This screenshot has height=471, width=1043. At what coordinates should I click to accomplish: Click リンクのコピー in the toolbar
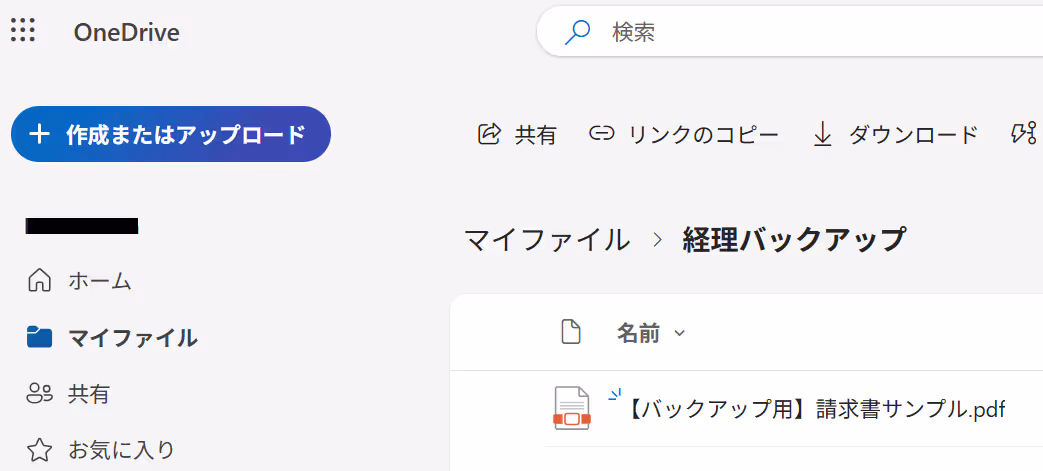(684, 135)
